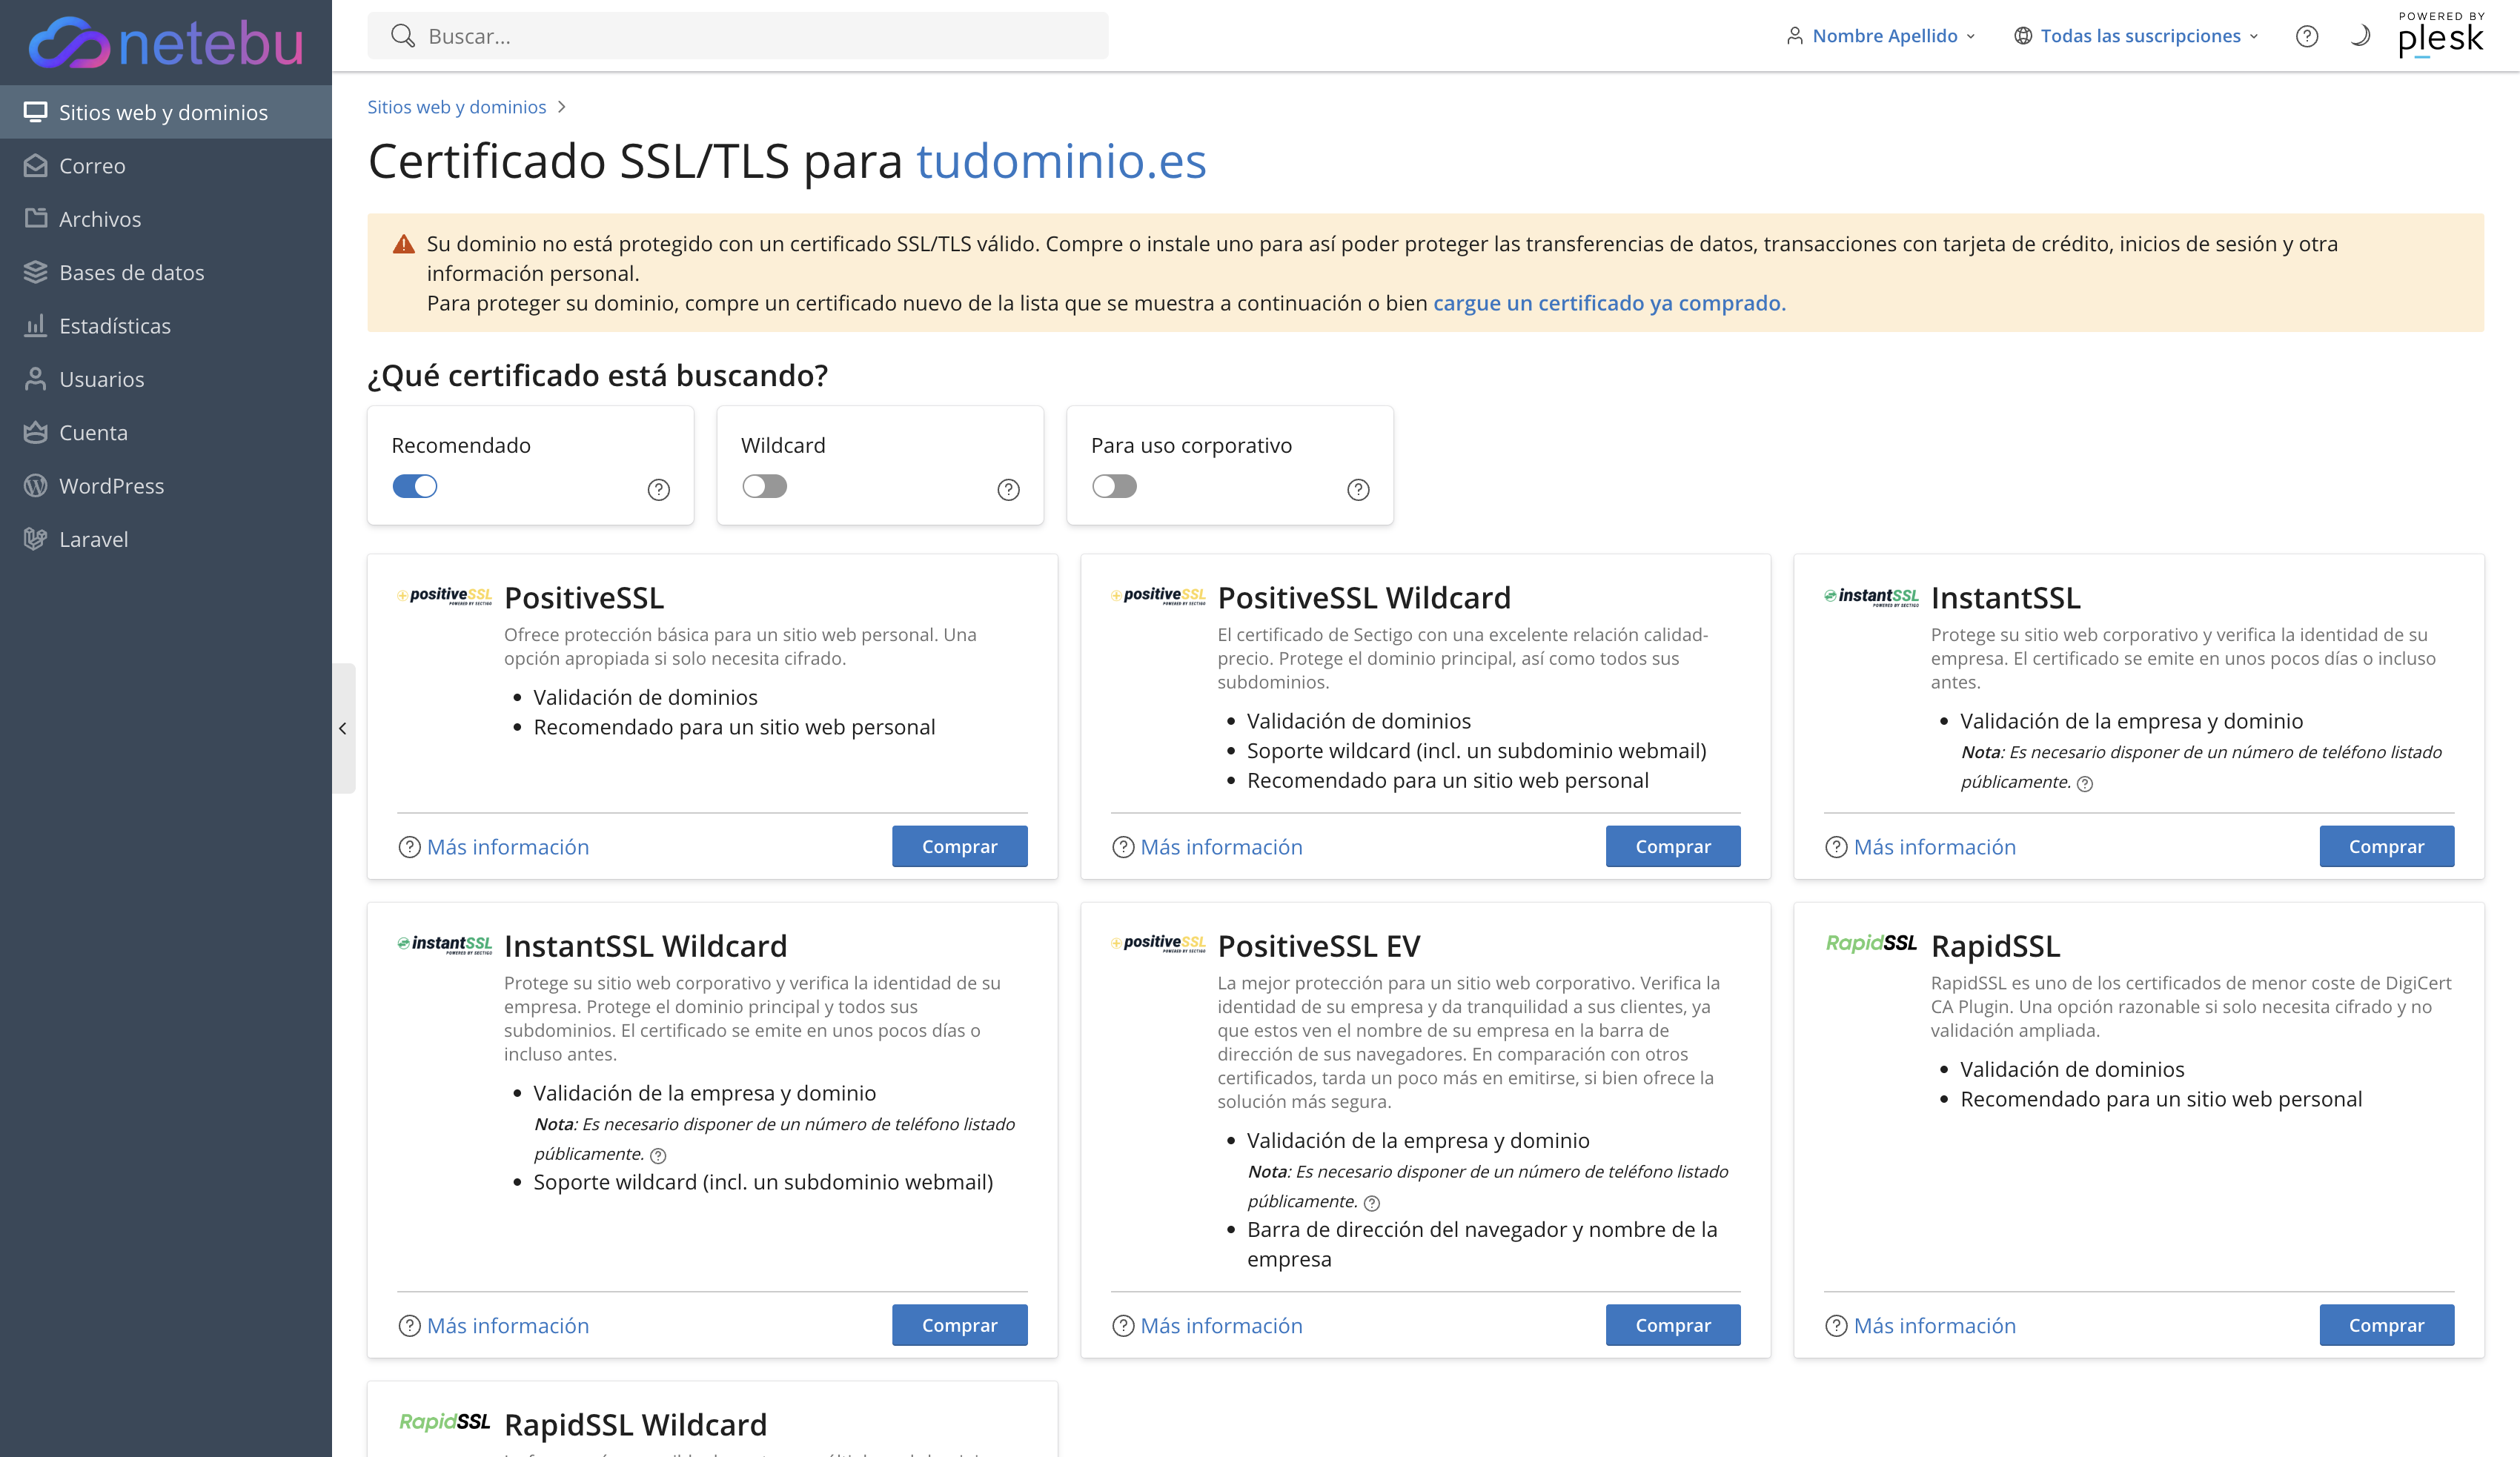Viewport: 2520px width, 1457px height.
Task: Click the PositiveSSL EV note help icon
Action: click(1372, 1203)
